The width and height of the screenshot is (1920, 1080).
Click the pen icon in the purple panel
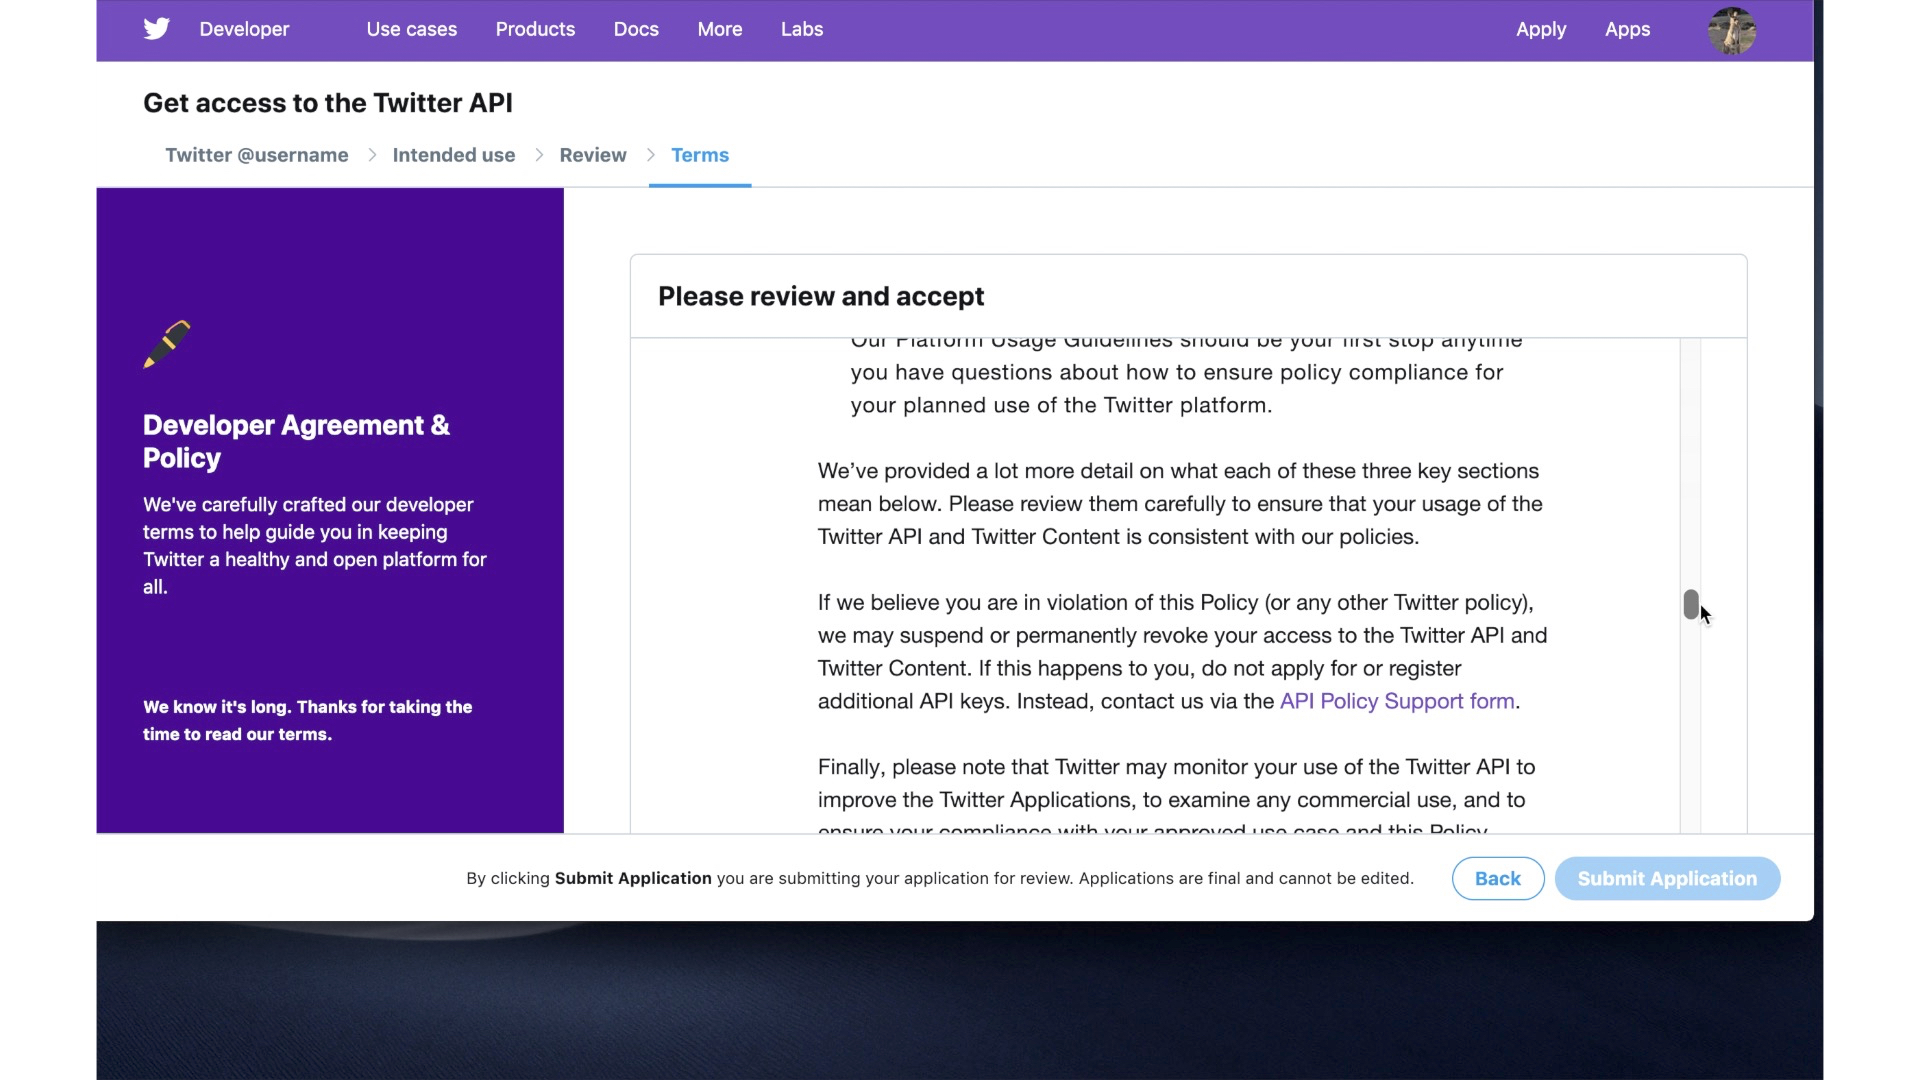167,344
